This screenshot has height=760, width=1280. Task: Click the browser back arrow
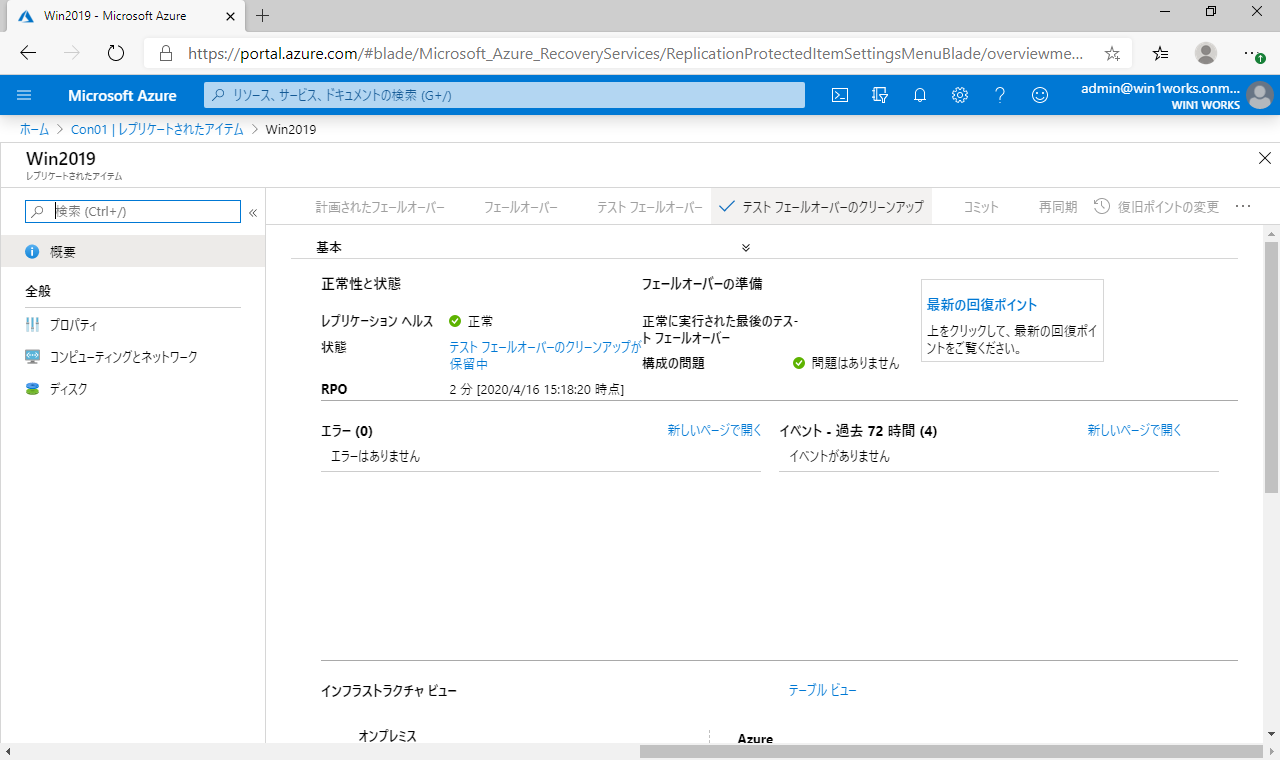coord(28,53)
